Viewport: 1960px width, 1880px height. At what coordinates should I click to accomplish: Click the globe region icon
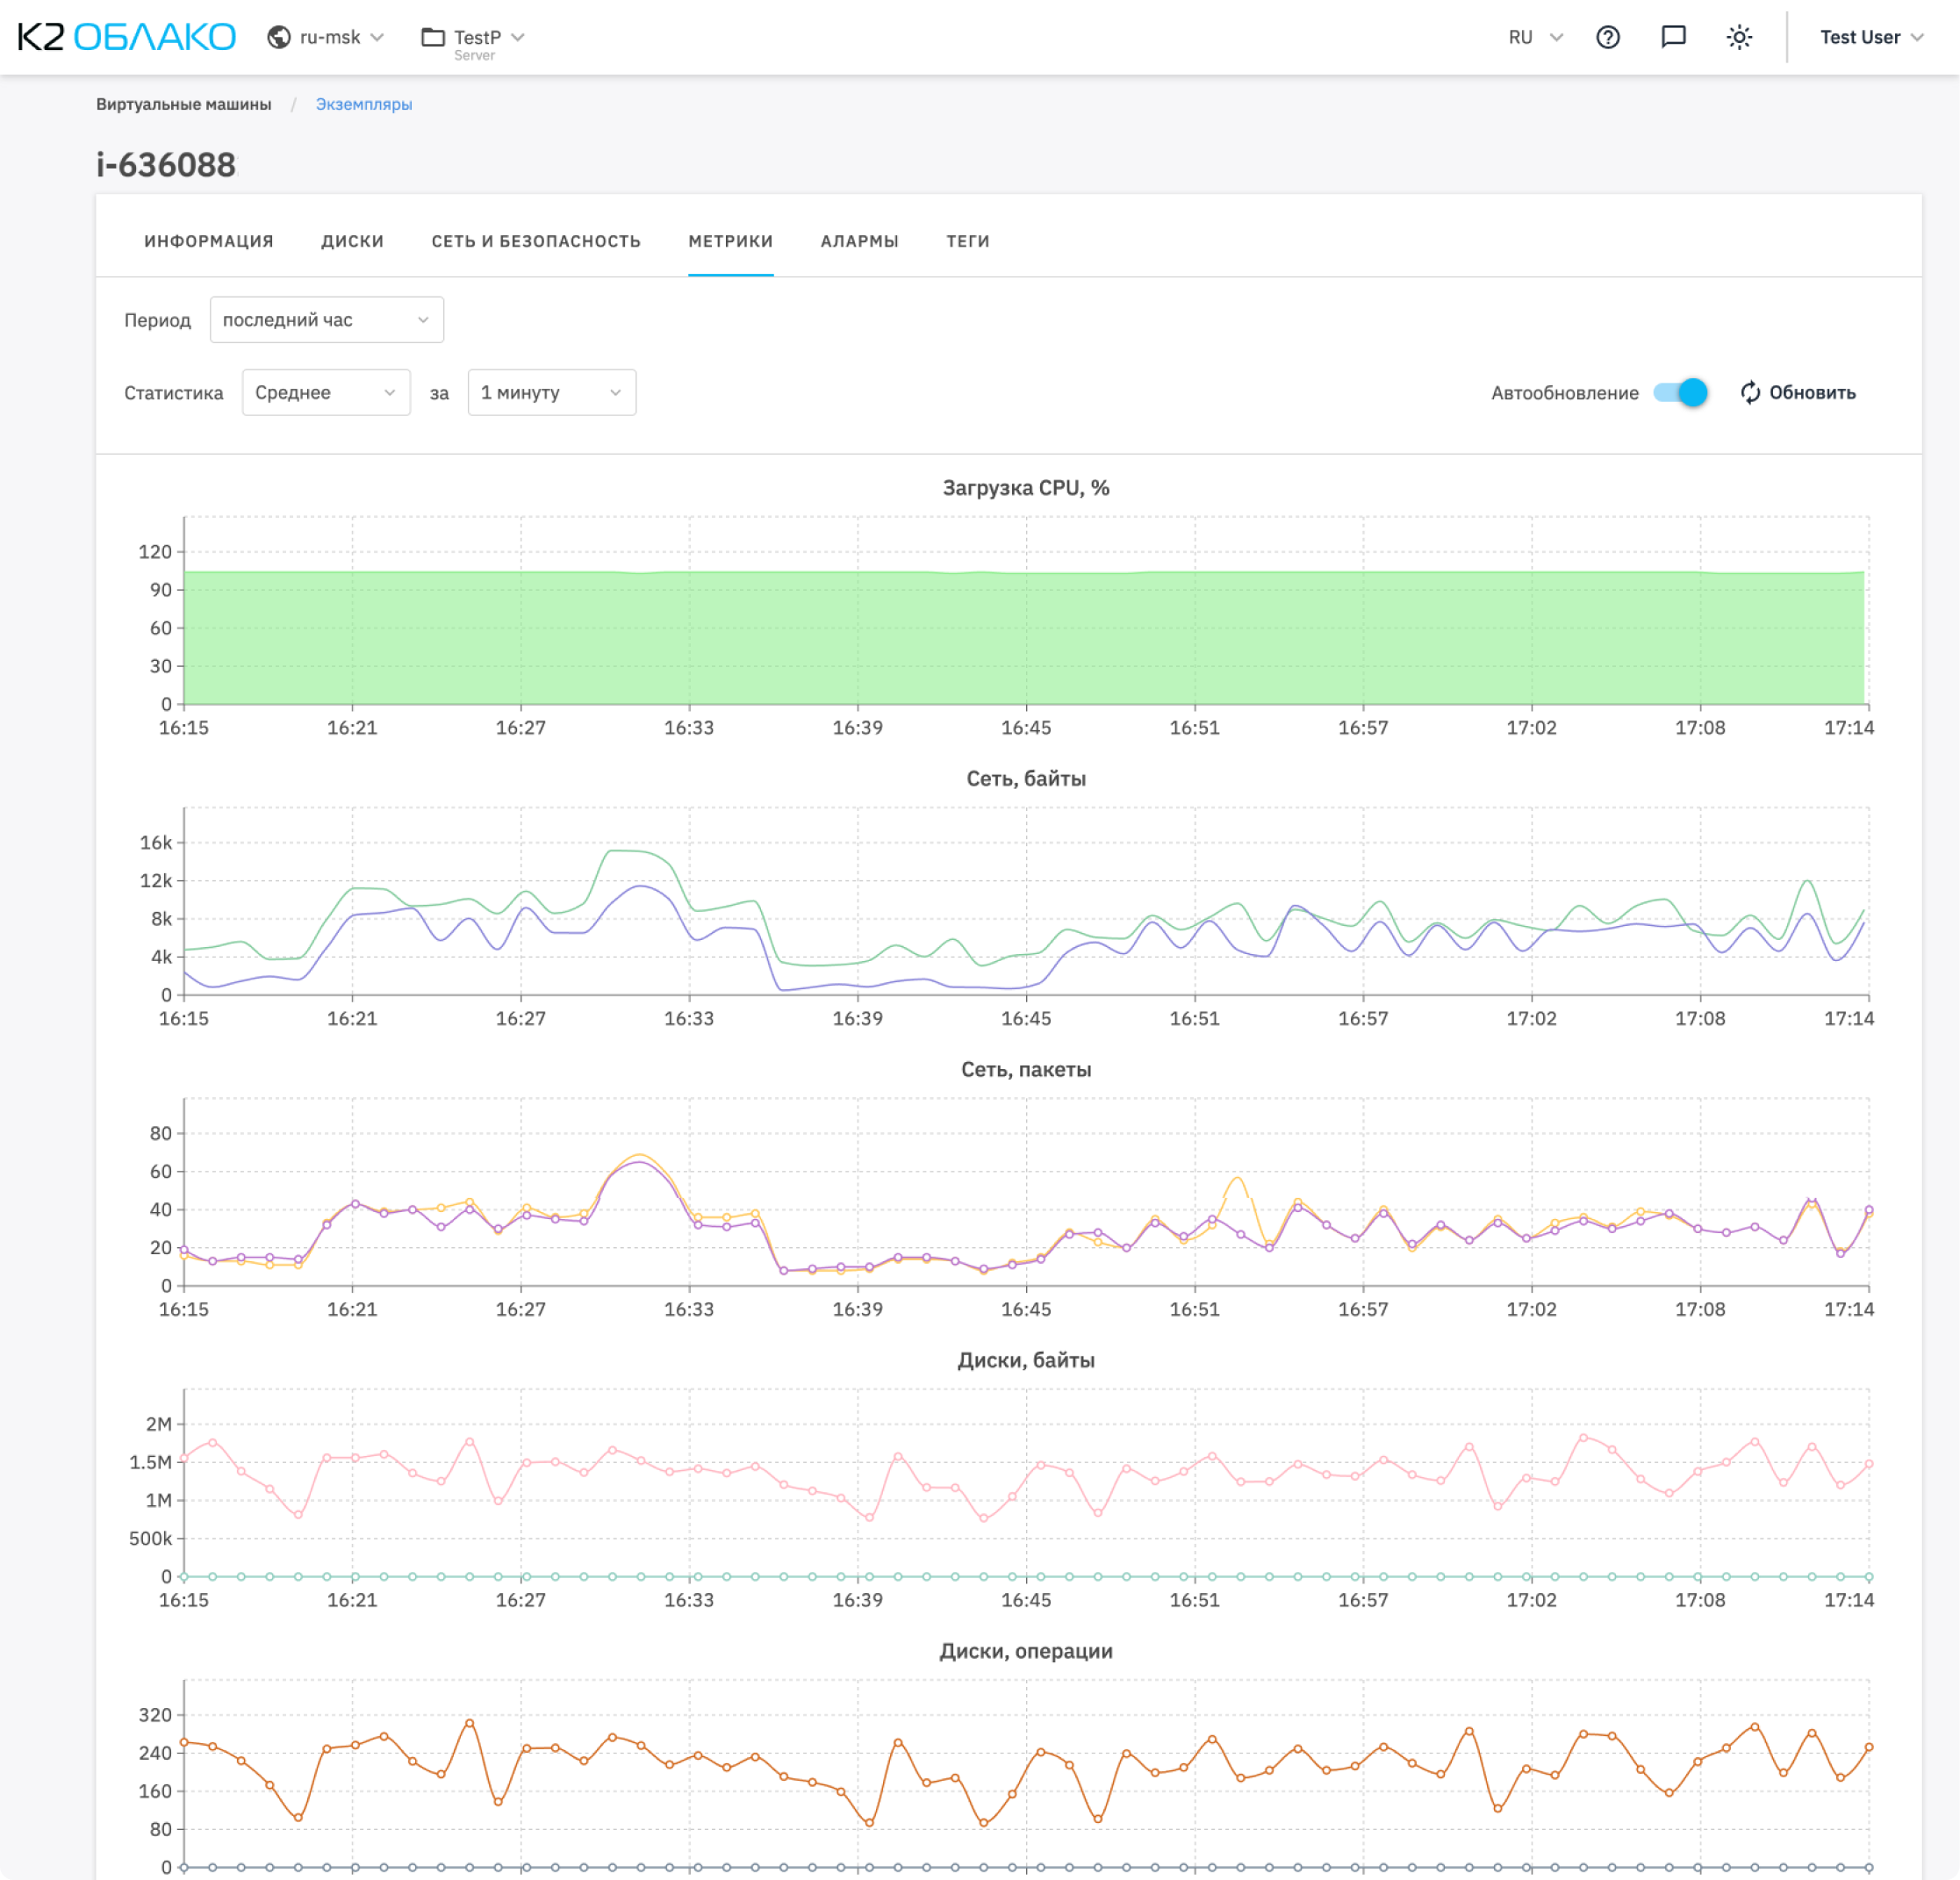pyautogui.click(x=279, y=37)
